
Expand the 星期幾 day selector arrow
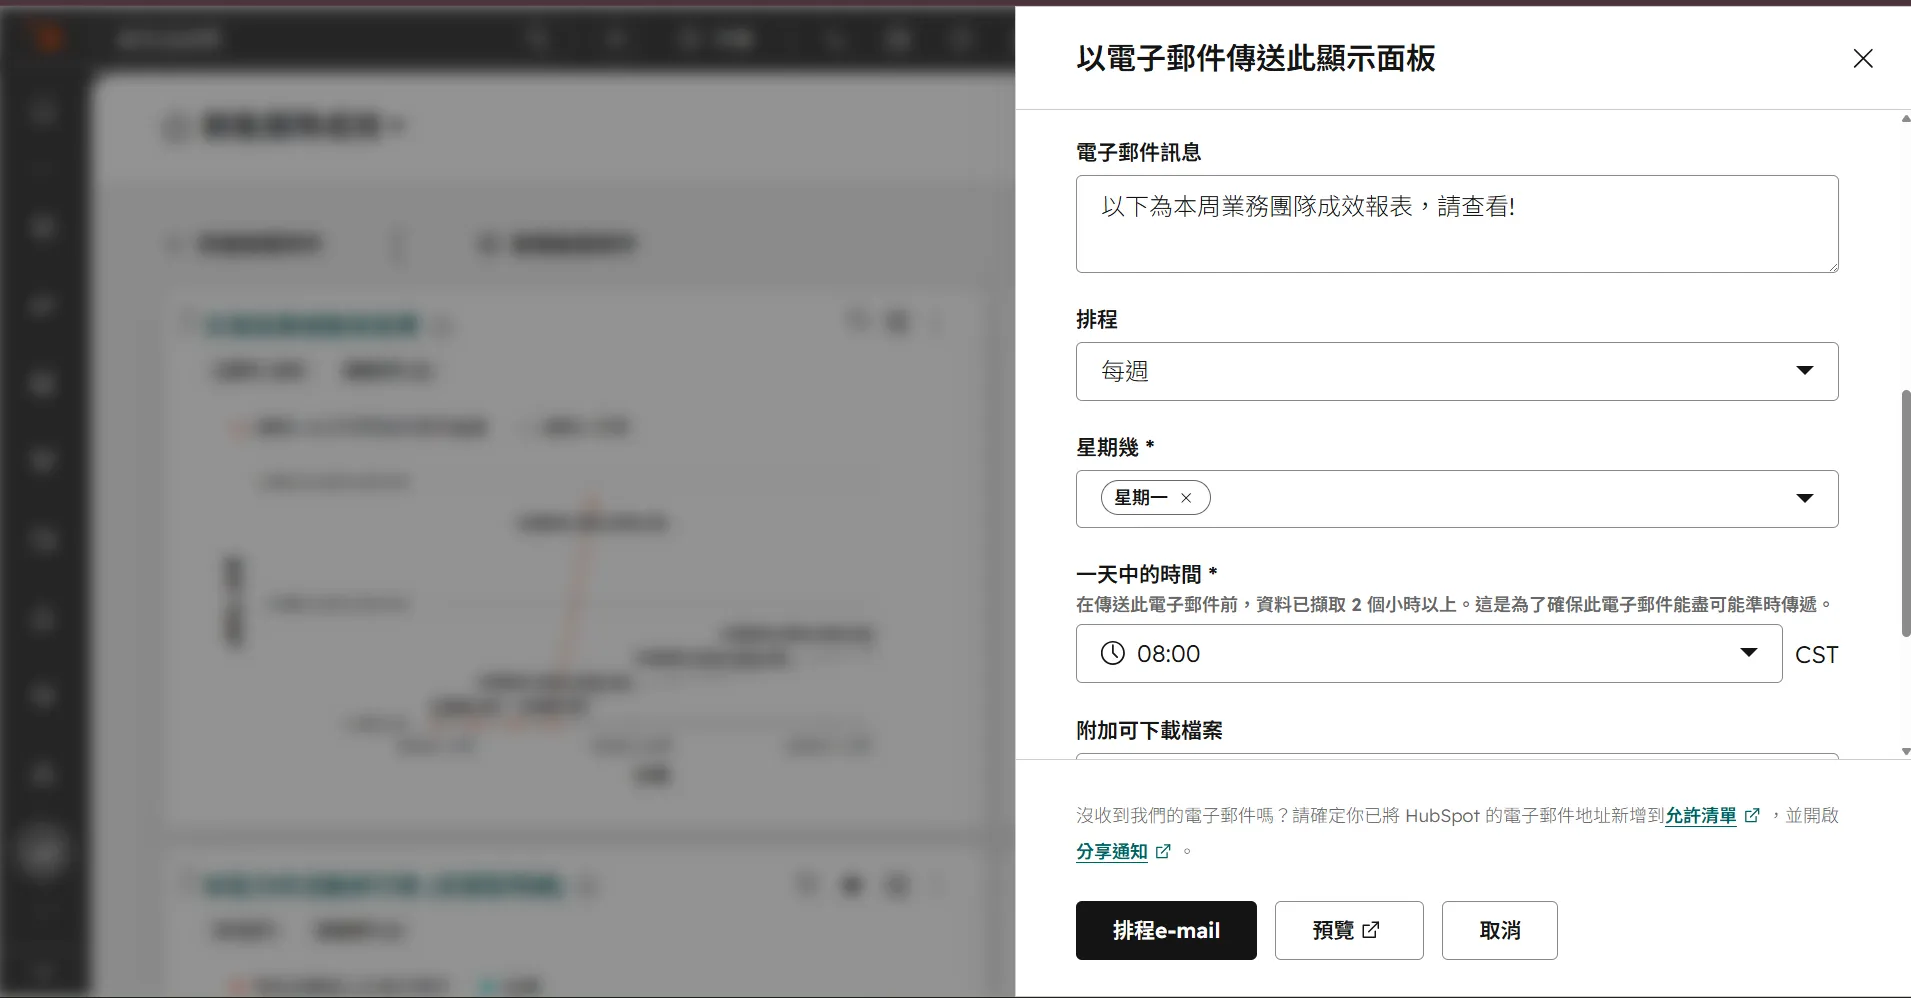[1805, 498]
